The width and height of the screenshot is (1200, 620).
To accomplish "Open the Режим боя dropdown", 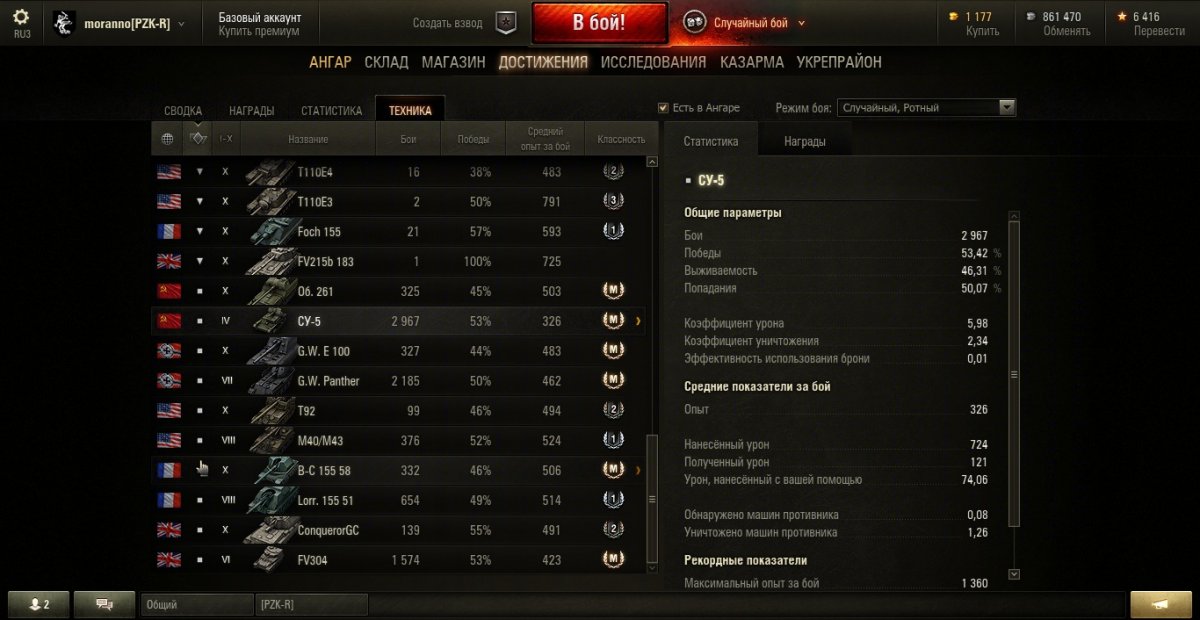I will click(927, 108).
